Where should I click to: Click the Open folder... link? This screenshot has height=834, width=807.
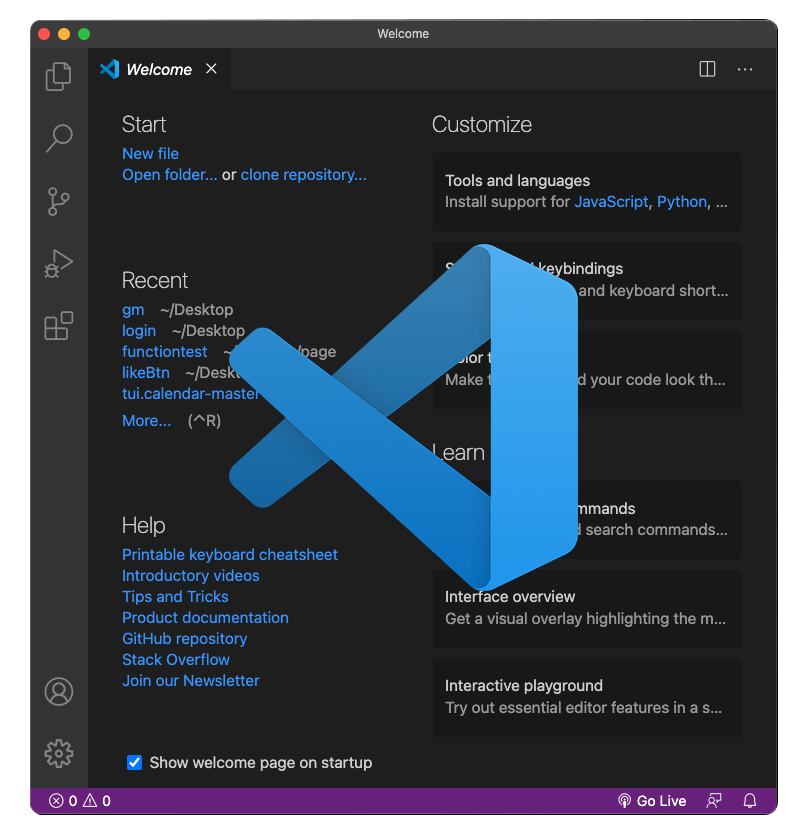click(170, 174)
